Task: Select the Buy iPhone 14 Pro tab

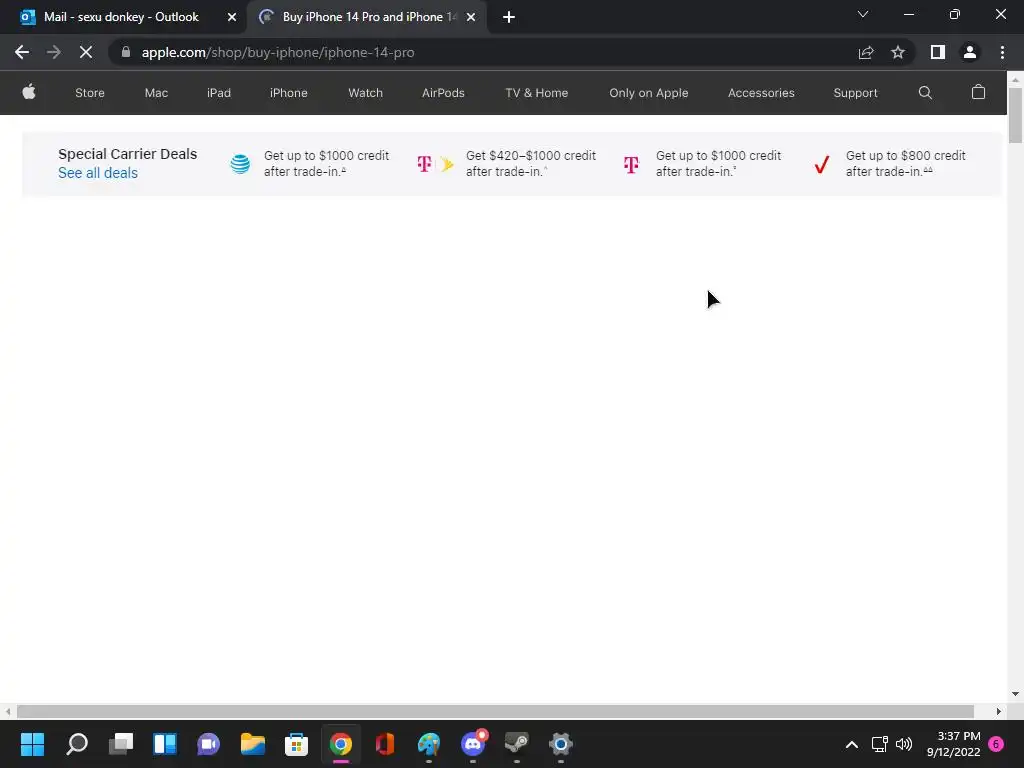Action: [x=367, y=17]
